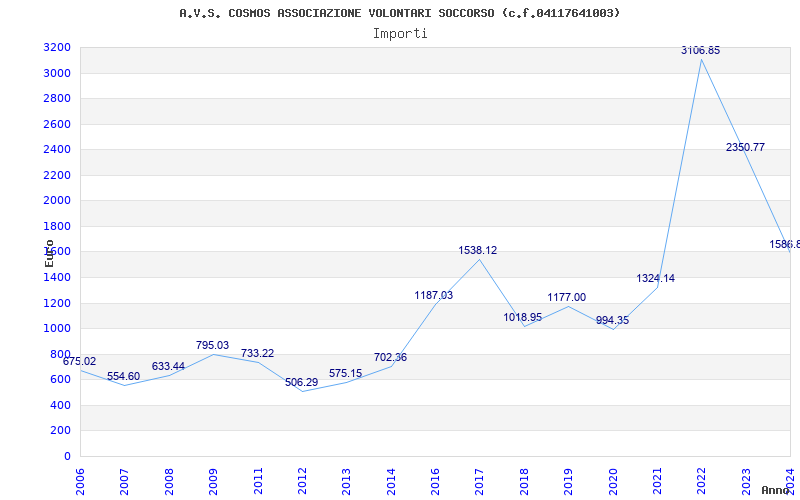This screenshot has height=500, width=800.
Task: Click the 2000 y-axis tick label
Action: click(57, 201)
